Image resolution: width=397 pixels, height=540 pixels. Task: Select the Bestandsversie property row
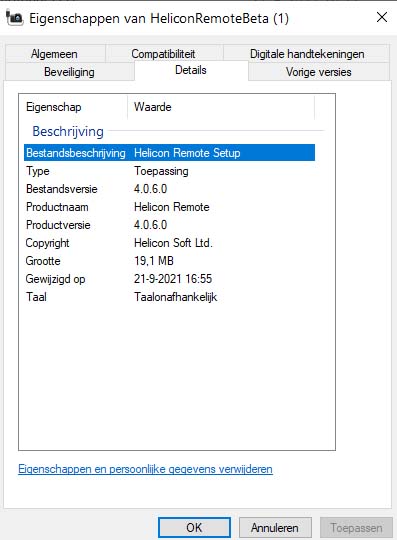tap(169, 189)
